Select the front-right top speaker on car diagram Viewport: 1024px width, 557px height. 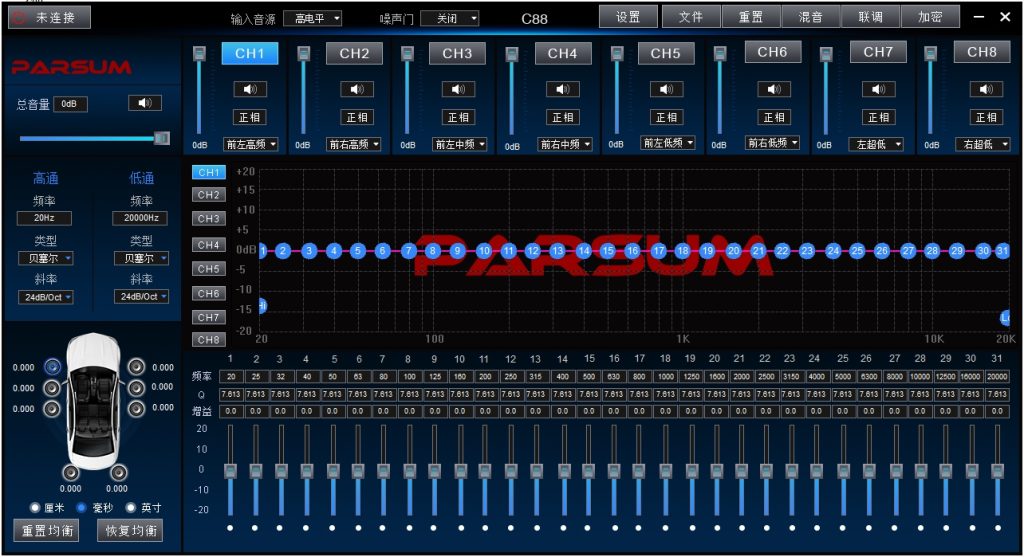[x=136, y=367]
